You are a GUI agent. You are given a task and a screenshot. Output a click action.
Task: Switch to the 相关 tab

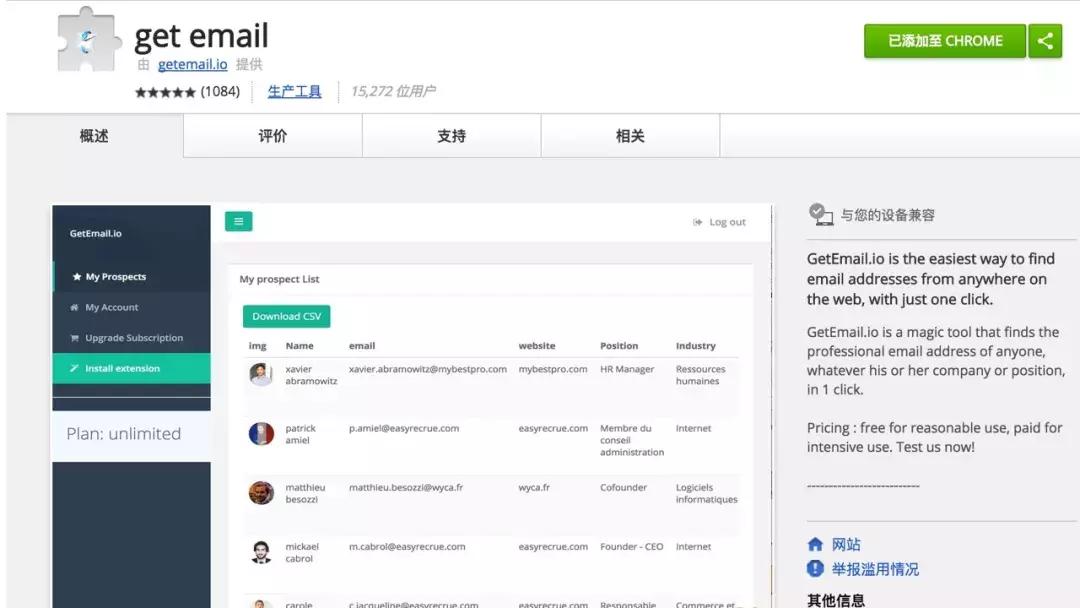point(629,134)
